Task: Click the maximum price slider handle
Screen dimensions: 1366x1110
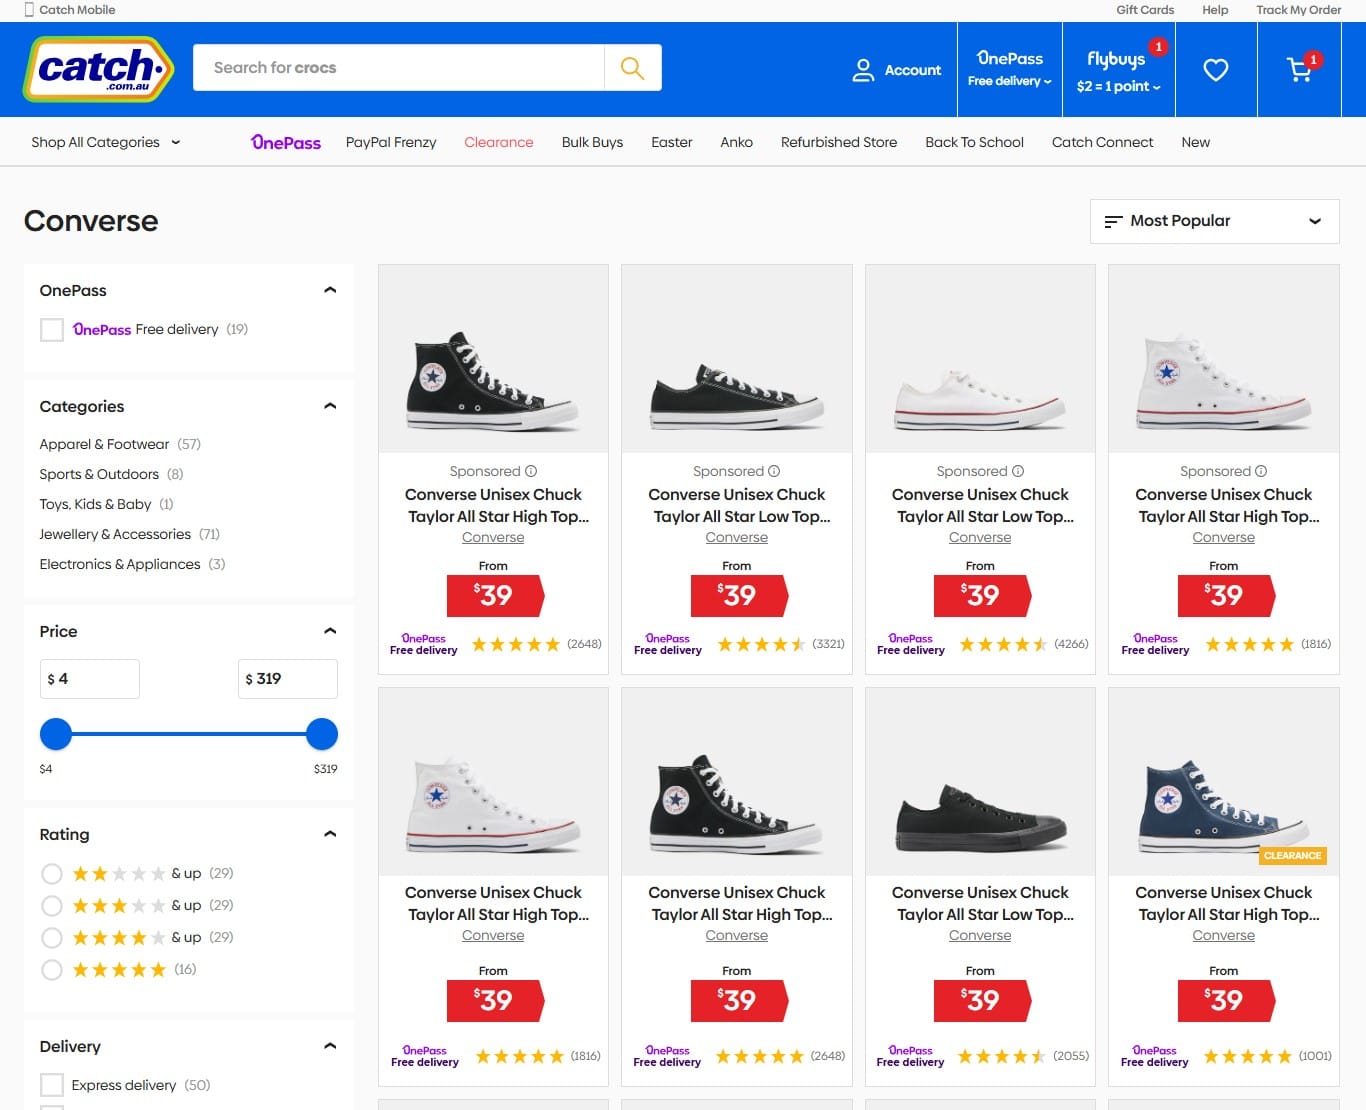Action: click(322, 734)
